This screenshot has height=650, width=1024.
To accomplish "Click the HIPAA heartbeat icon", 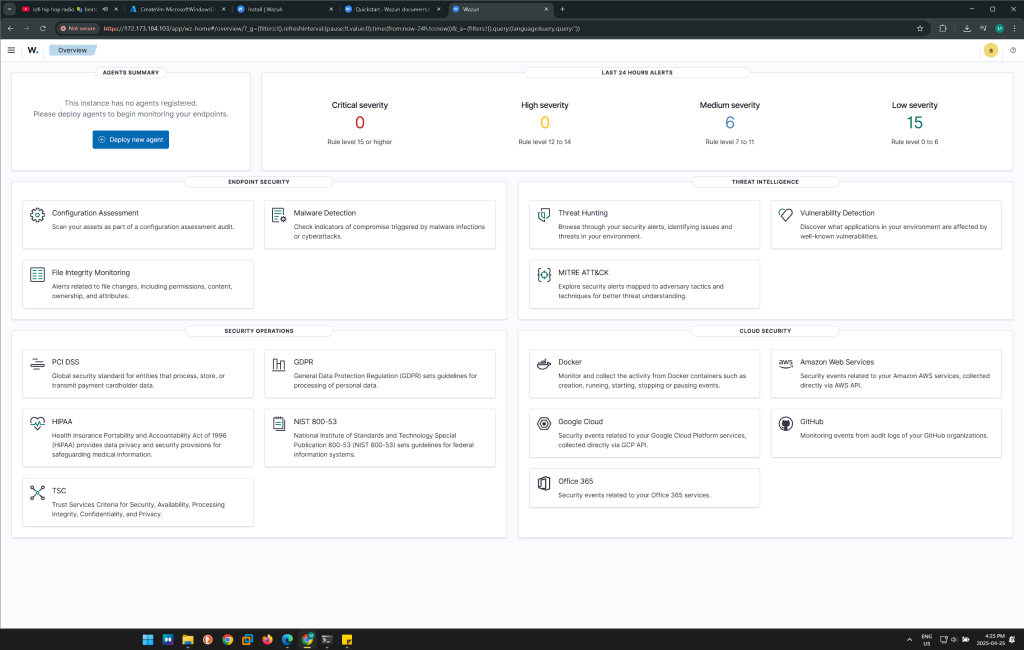I will pos(37,423).
